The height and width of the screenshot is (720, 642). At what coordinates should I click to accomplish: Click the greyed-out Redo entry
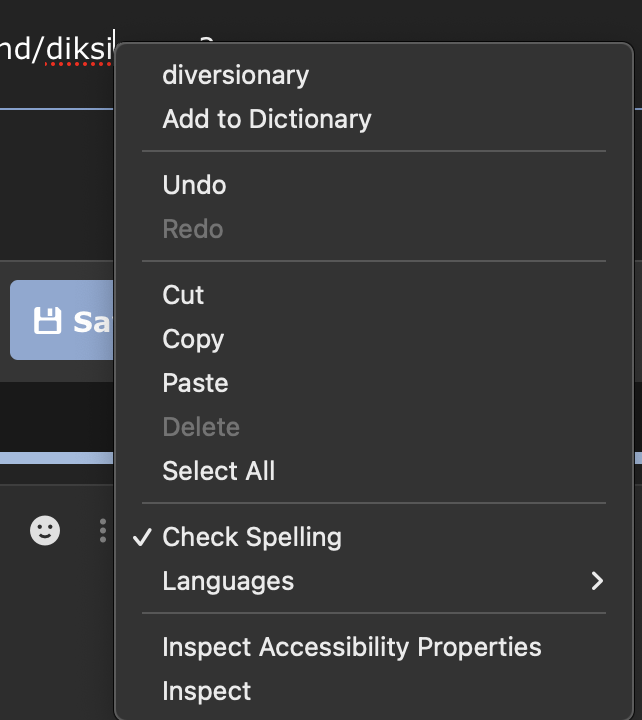(x=192, y=229)
